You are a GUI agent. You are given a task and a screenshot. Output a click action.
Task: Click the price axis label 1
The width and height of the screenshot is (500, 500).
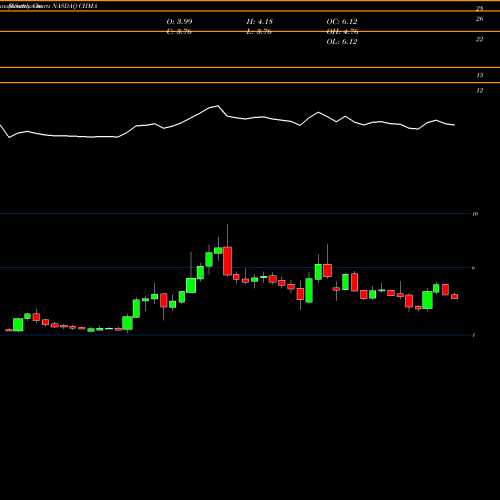pos(474,335)
